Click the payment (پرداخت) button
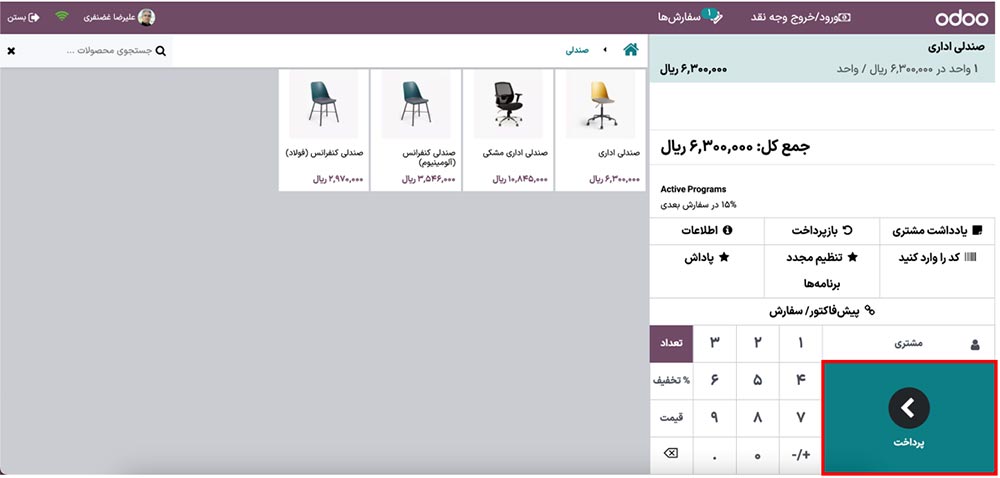1000x478 pixels. click(909, 417)
